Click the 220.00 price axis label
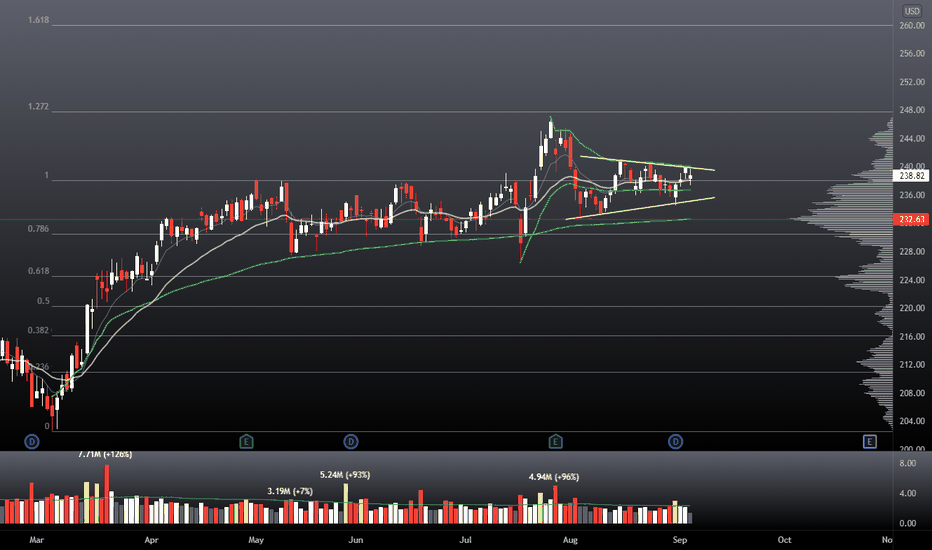The height and width of the screenshot is (550, 932). click(912, 308)
